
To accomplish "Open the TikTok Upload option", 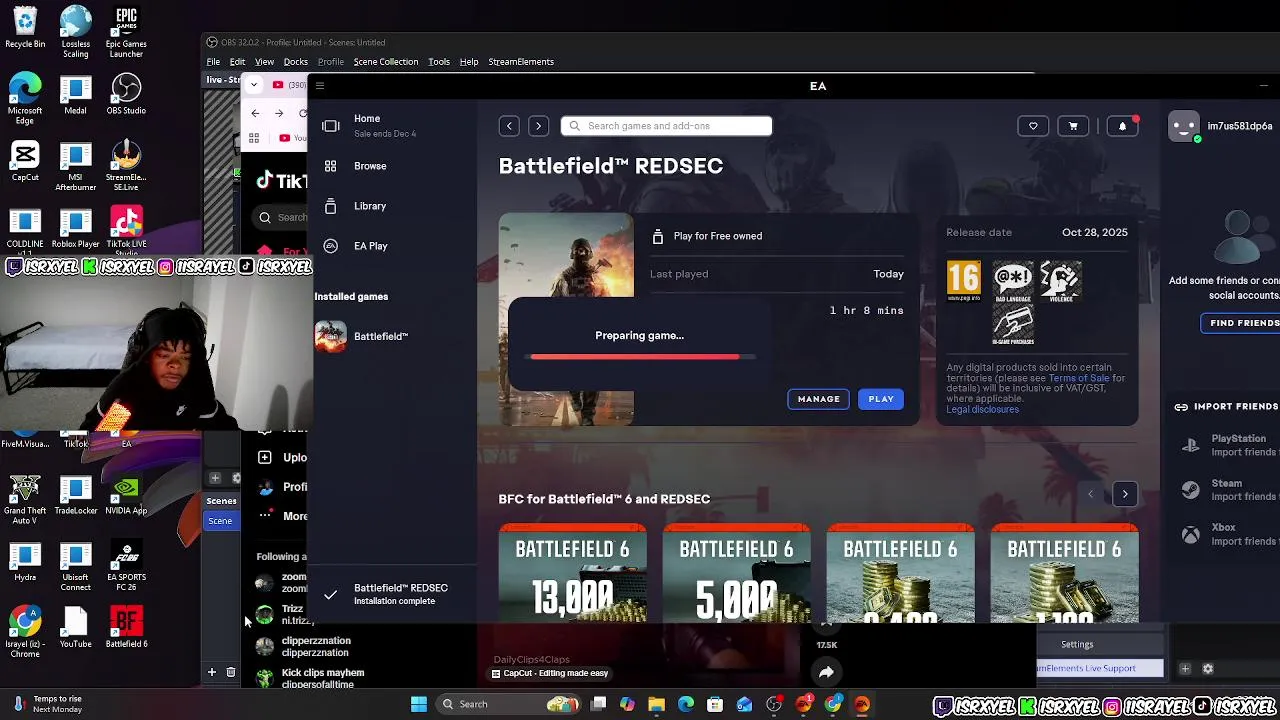I will tap(282, 458).
